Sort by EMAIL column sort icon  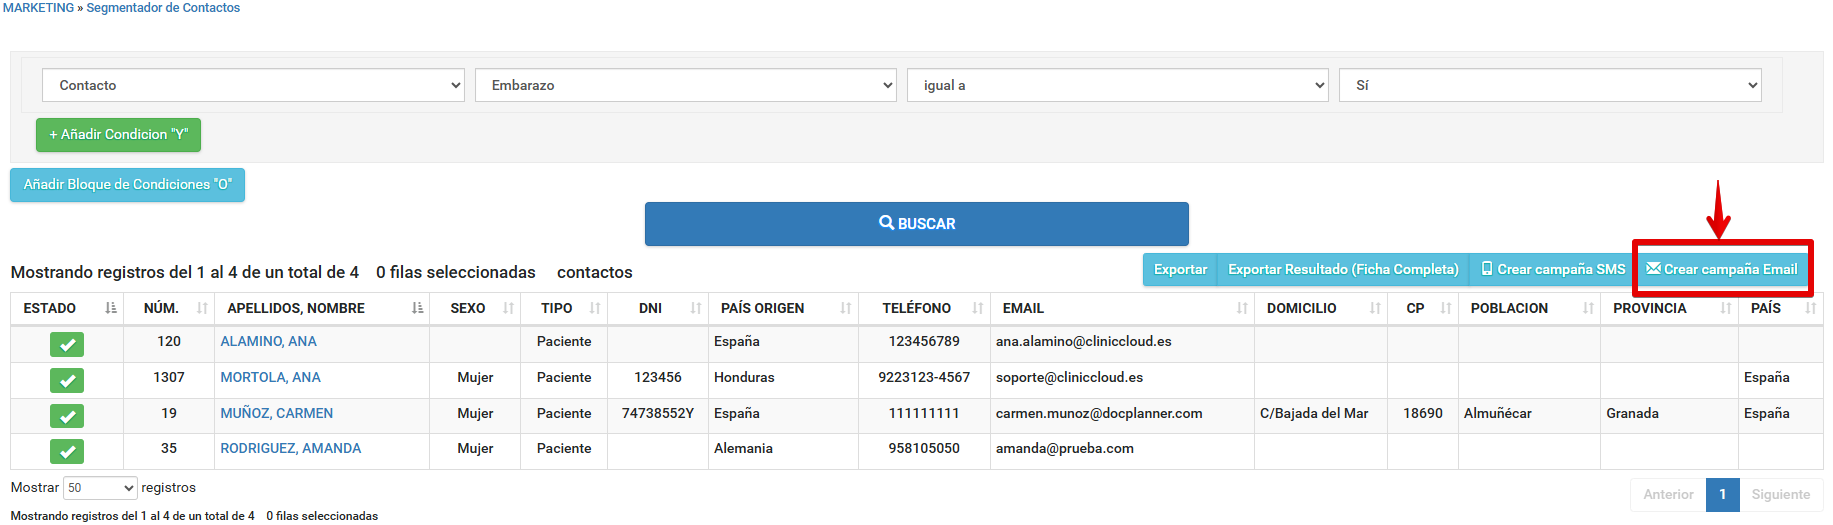(x=1241, y=309)
